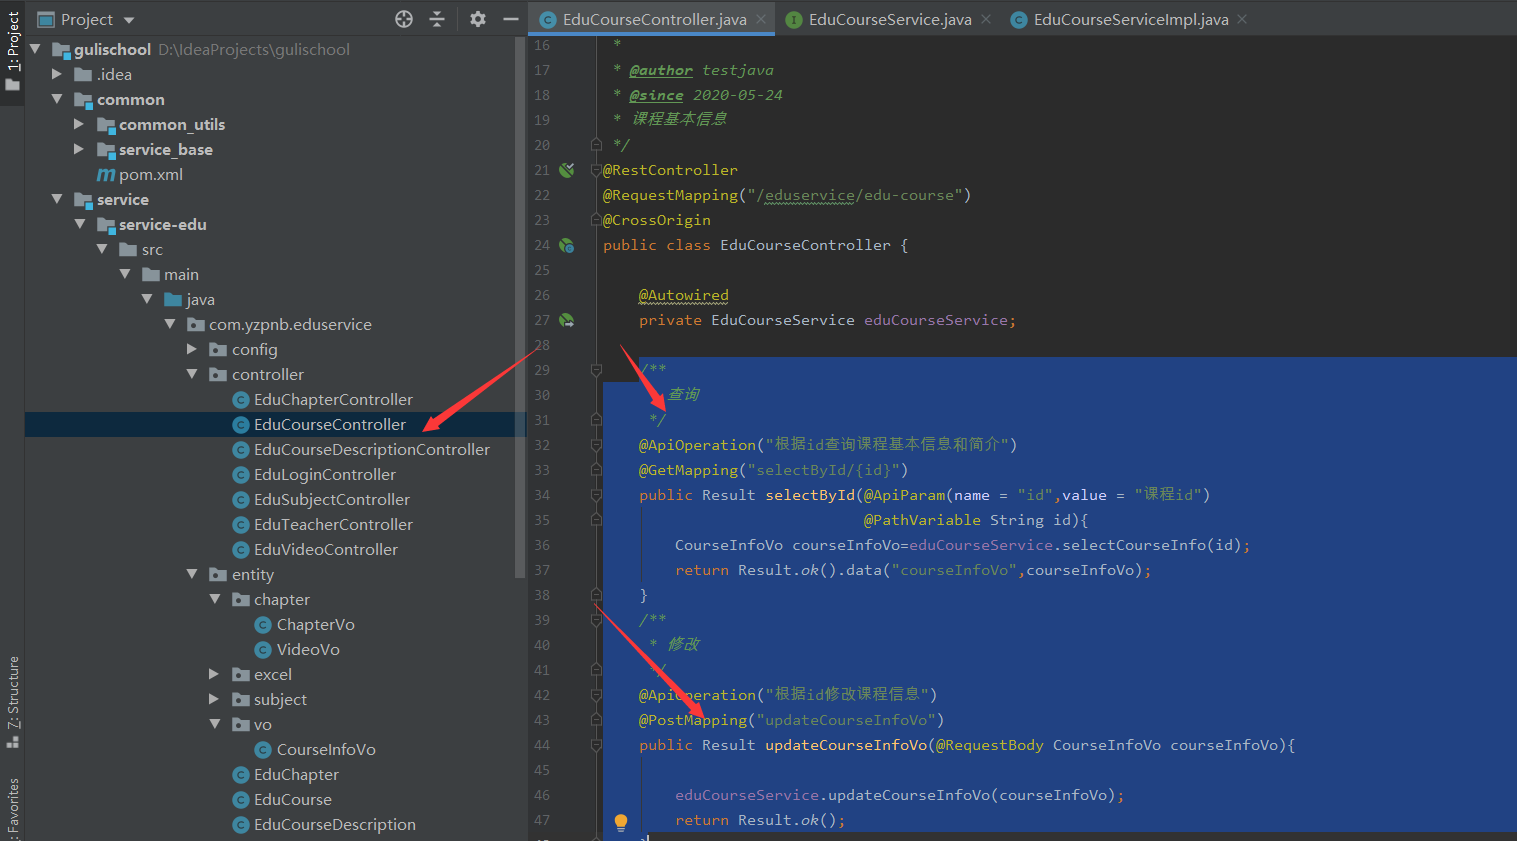Click the intention light bulb on line 47
This screenshot has width=1517, height=841.
[x=621, y=821]
